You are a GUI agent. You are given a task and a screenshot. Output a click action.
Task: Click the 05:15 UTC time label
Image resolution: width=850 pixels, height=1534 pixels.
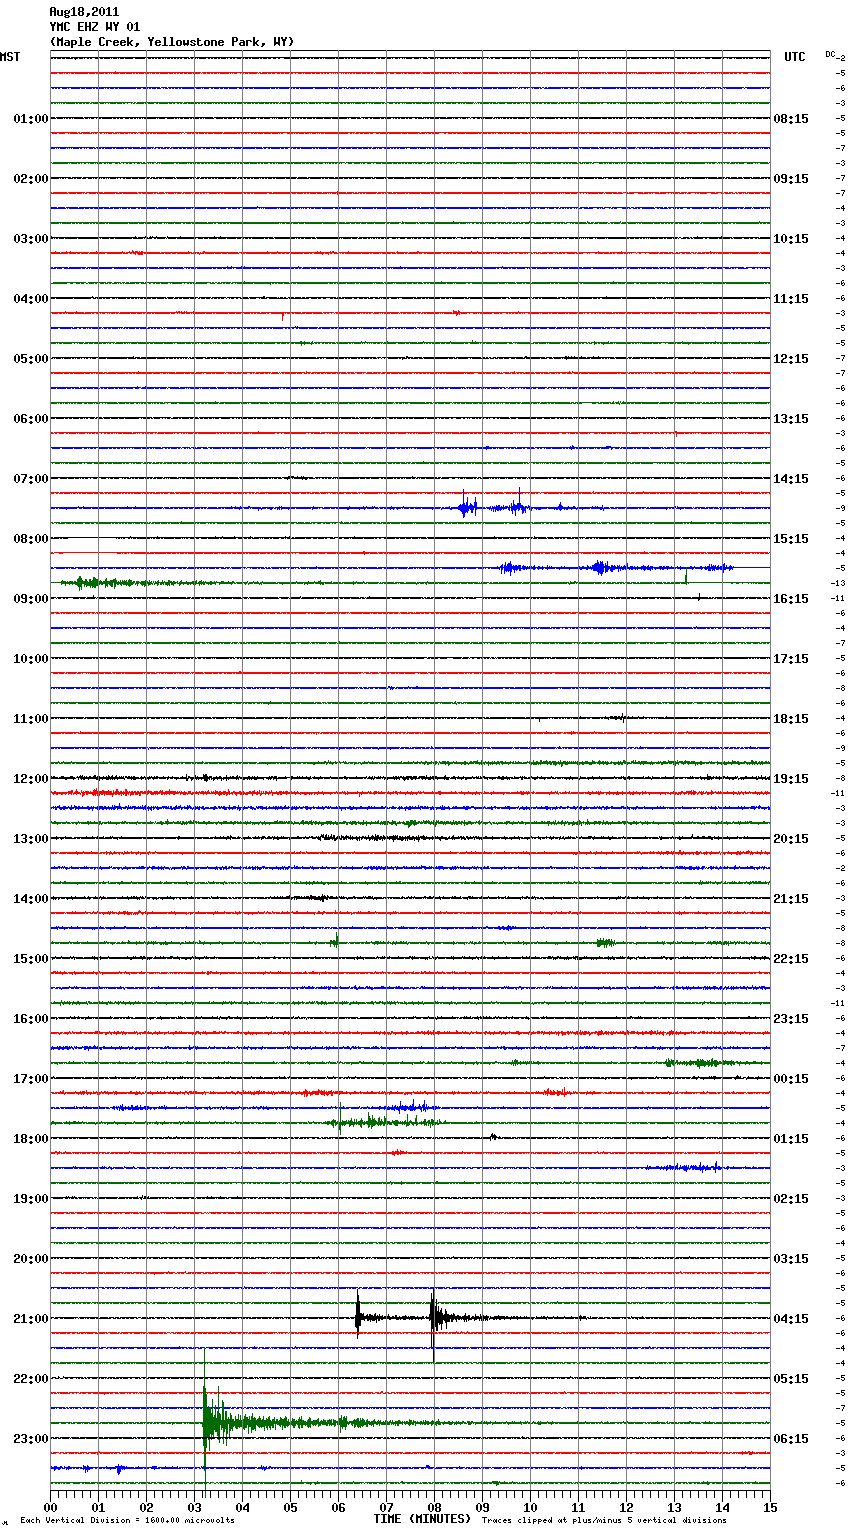[x=791, y=1379]
